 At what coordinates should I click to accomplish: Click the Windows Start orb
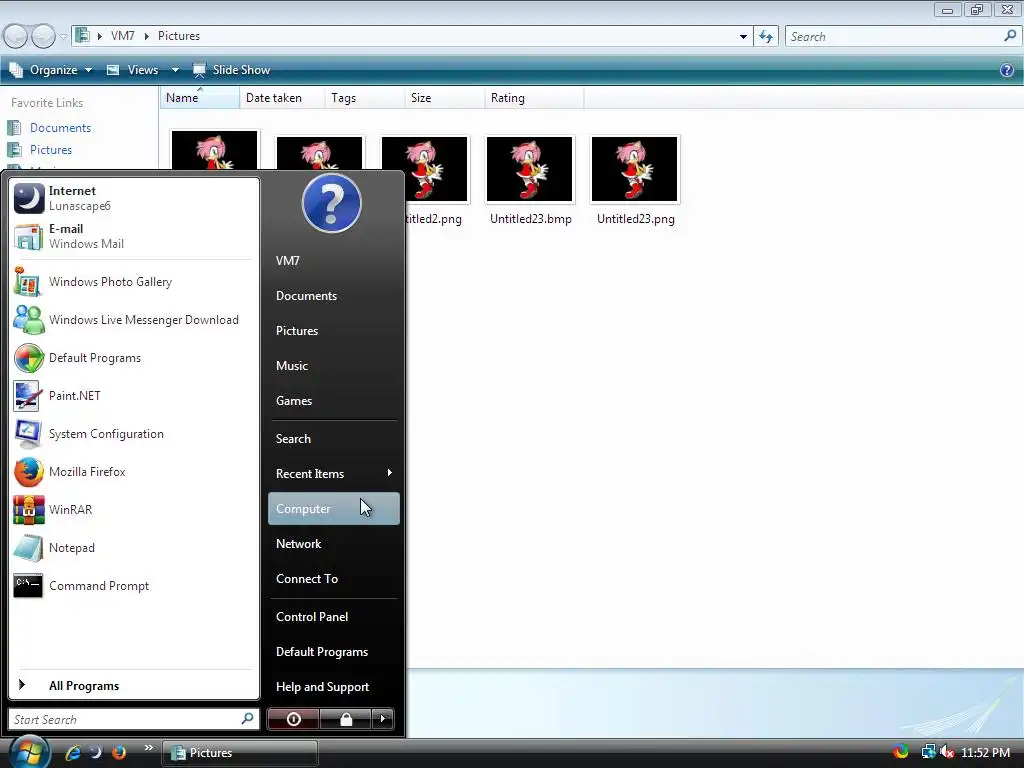pos(29,752)
